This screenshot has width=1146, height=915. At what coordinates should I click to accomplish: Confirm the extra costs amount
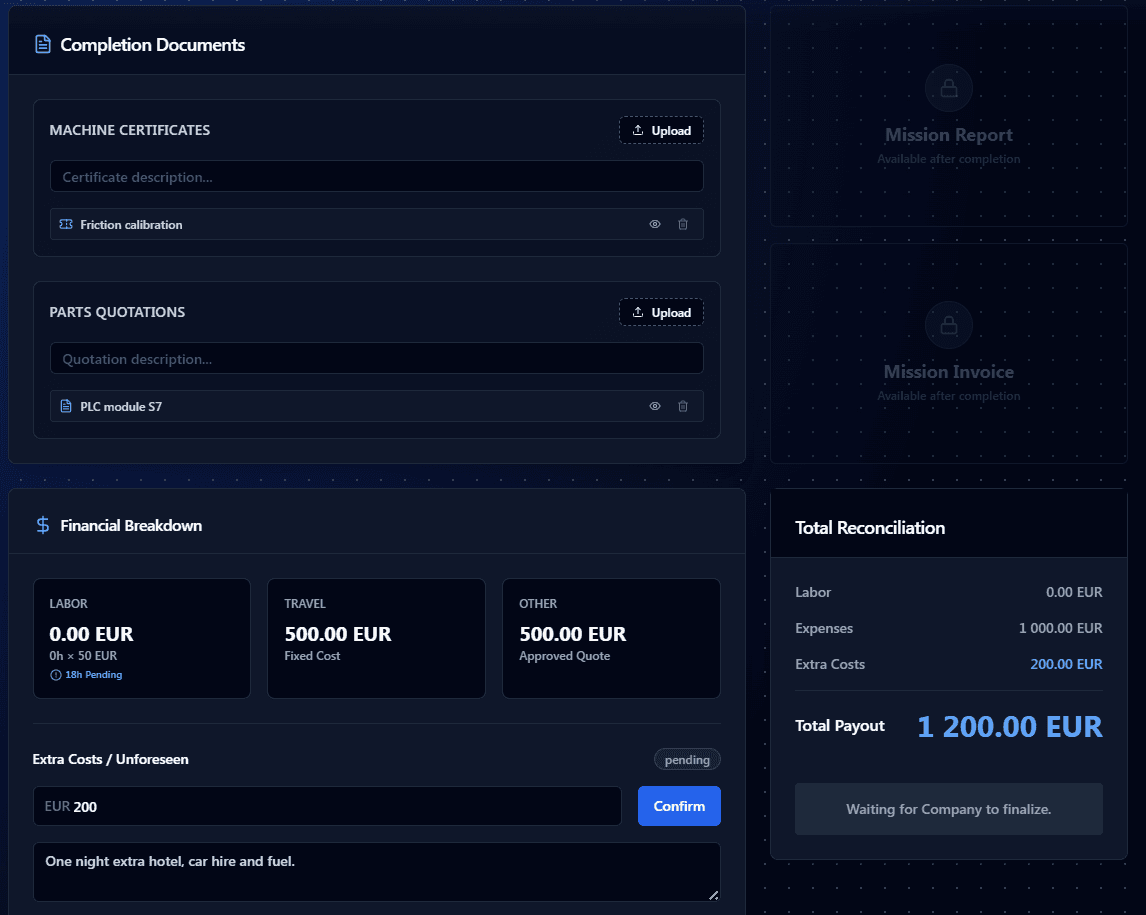[x=679, y=806]
